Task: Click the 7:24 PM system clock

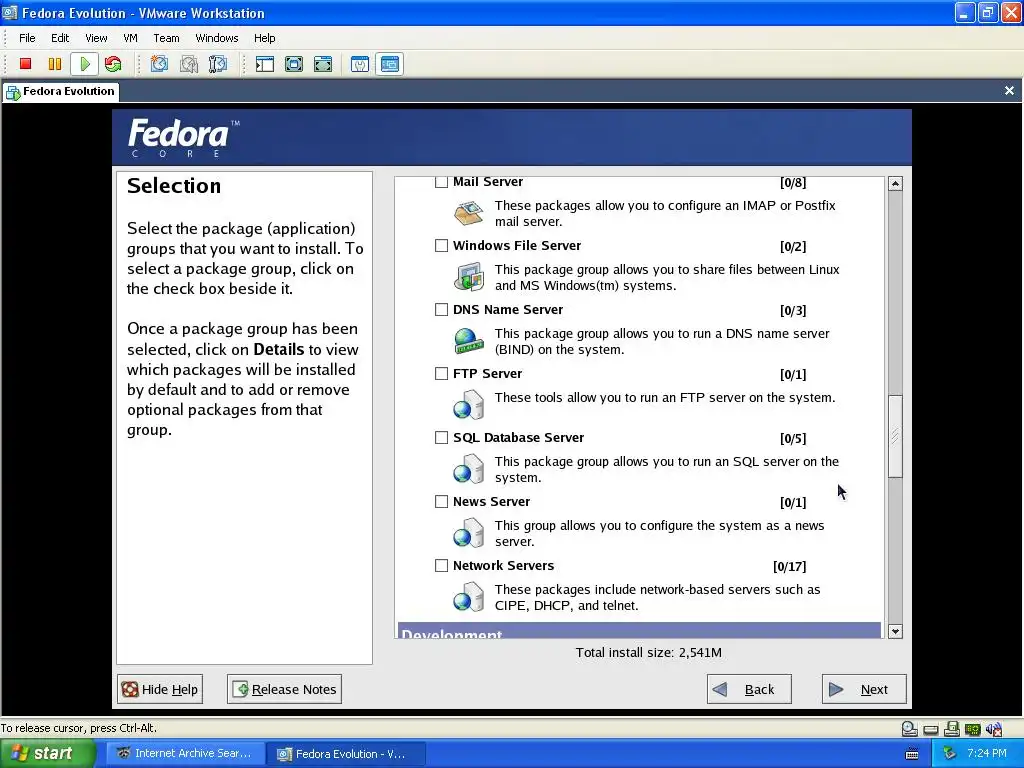Action: point(987,753)
